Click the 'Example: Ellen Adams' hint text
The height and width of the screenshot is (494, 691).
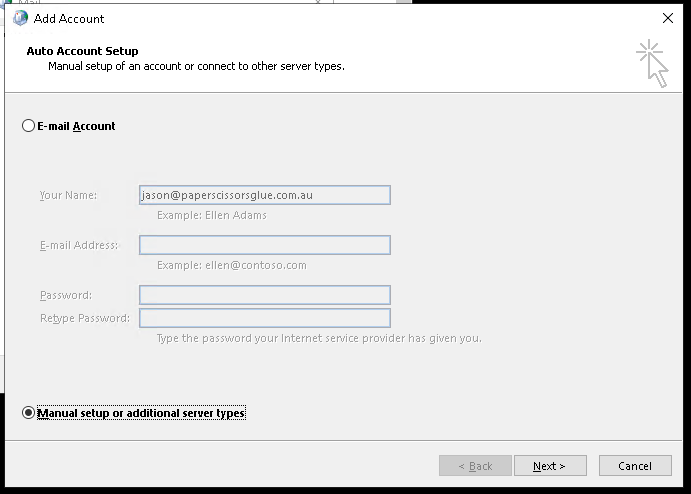coord(211,215)
